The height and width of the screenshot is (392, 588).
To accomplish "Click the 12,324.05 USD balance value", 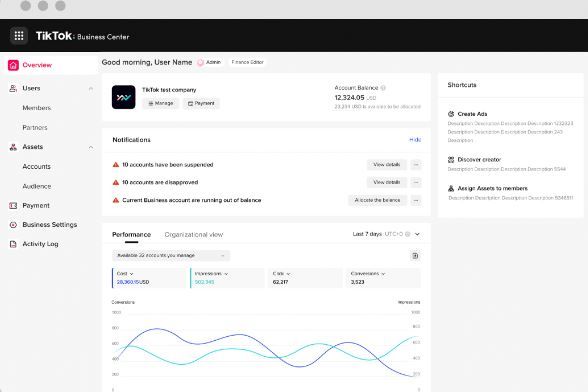I will 355,98.
